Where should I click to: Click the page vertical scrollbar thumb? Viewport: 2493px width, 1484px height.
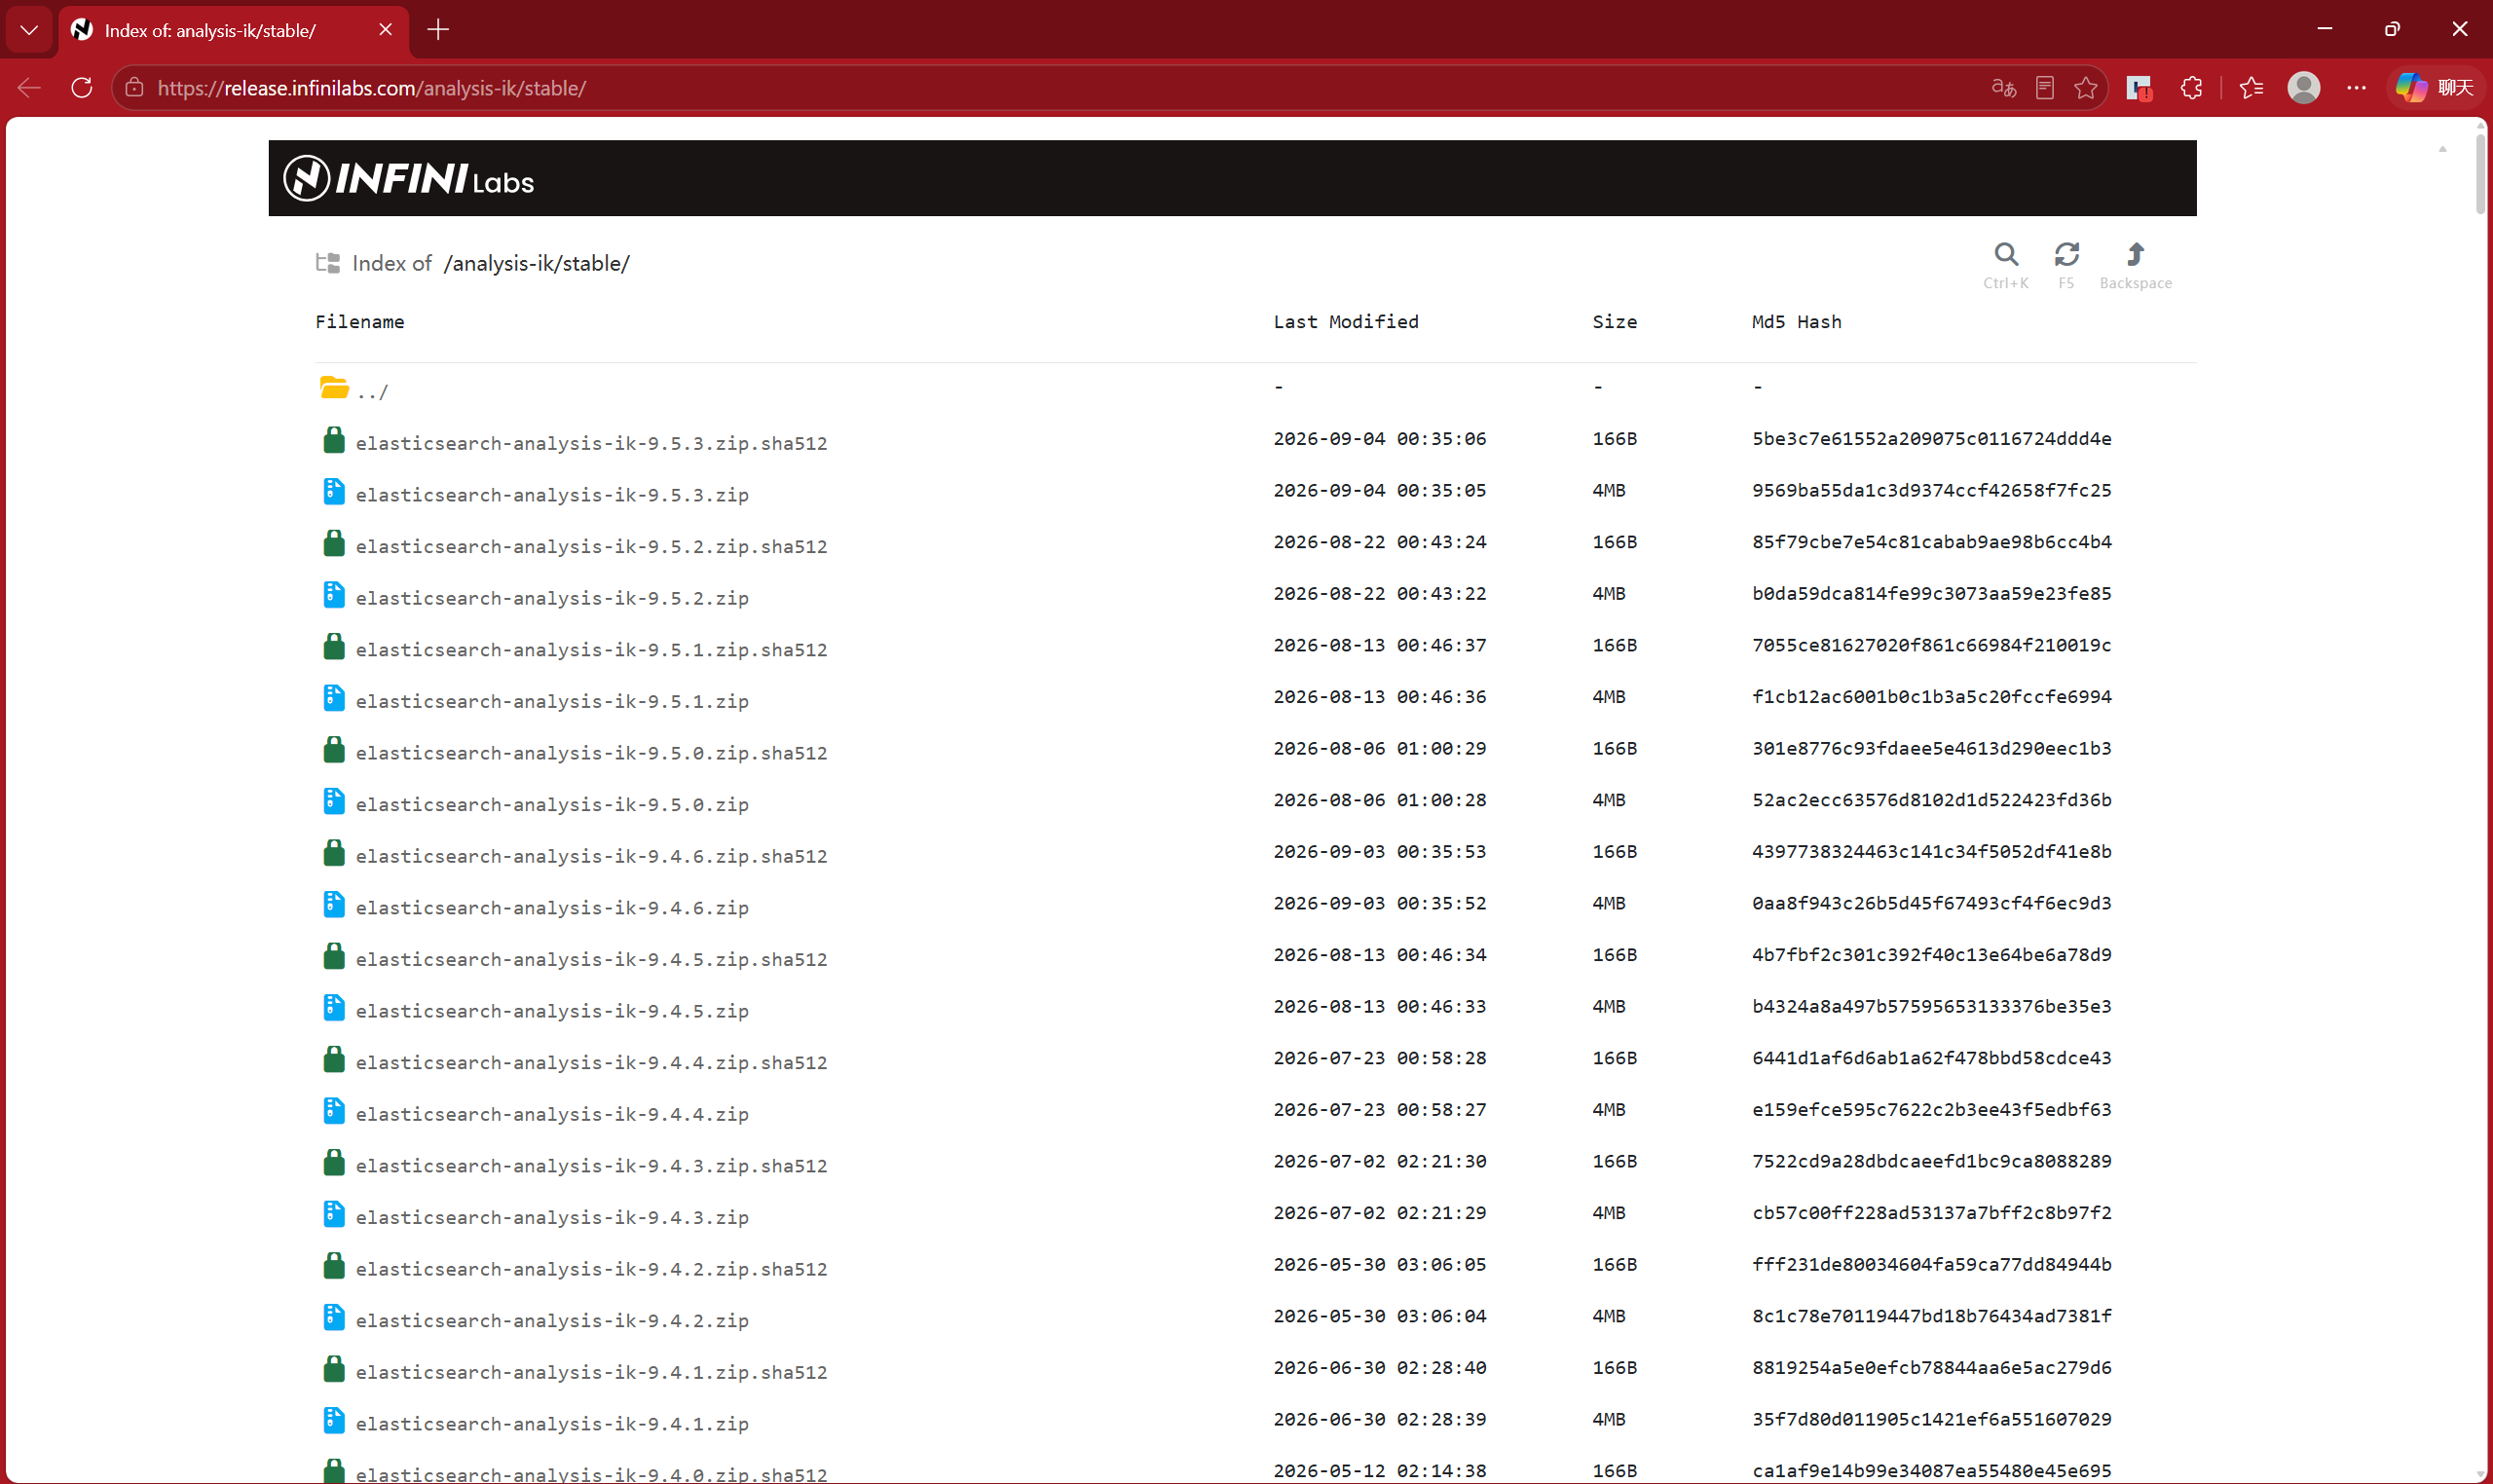(x=2479, y=175)
